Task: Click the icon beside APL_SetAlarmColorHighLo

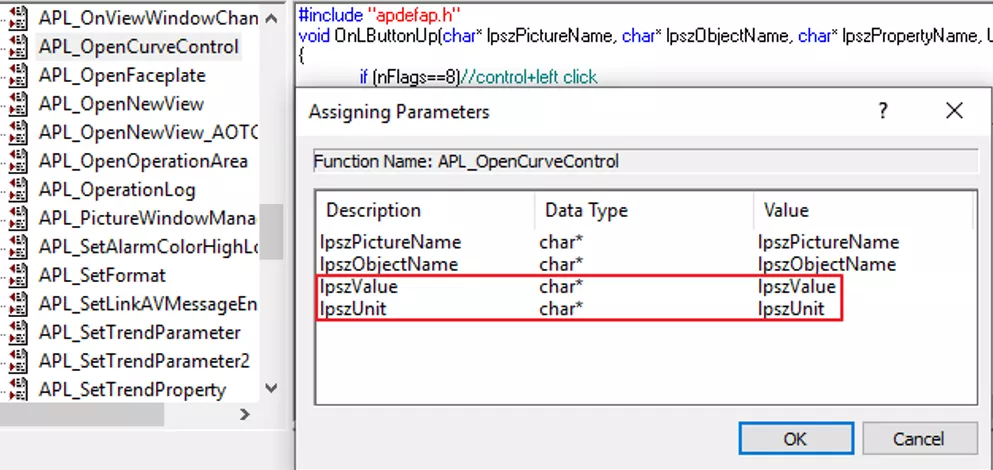Action: (18, 247)
